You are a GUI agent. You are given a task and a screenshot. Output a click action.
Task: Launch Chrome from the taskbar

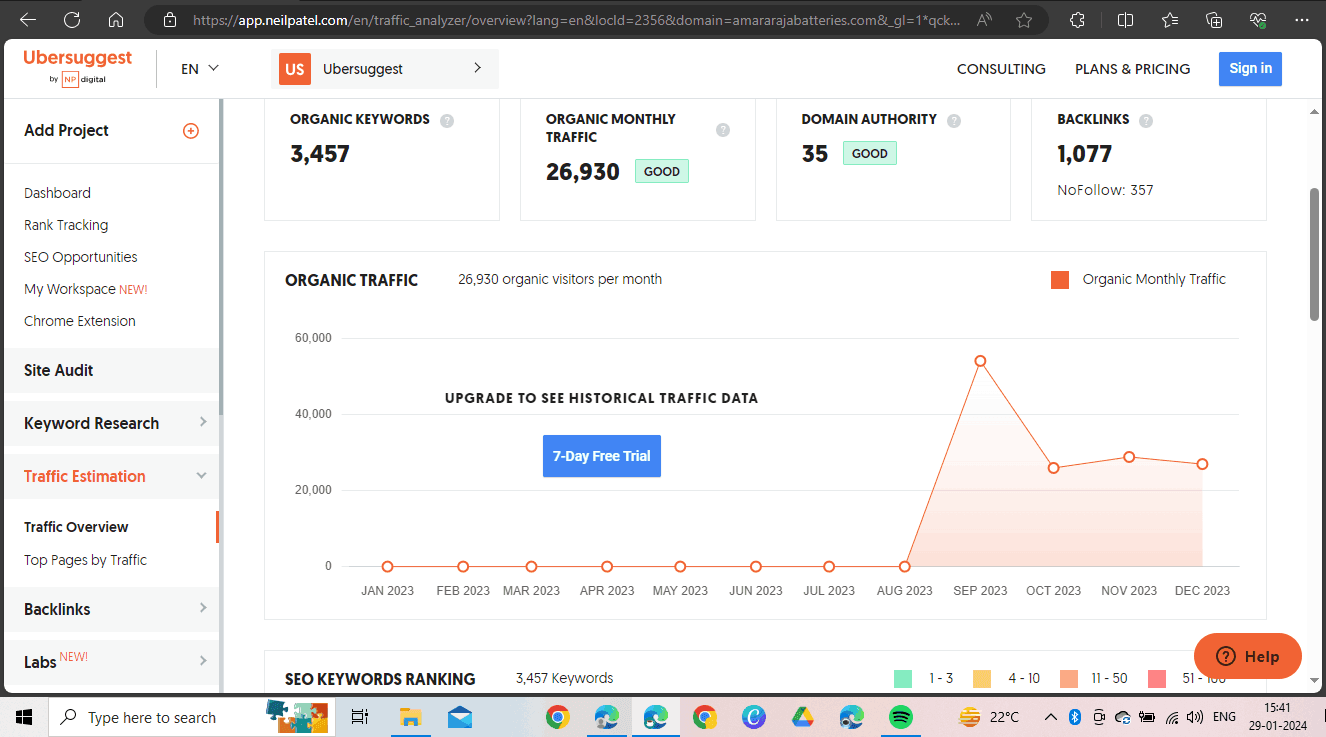coord(557,717)
